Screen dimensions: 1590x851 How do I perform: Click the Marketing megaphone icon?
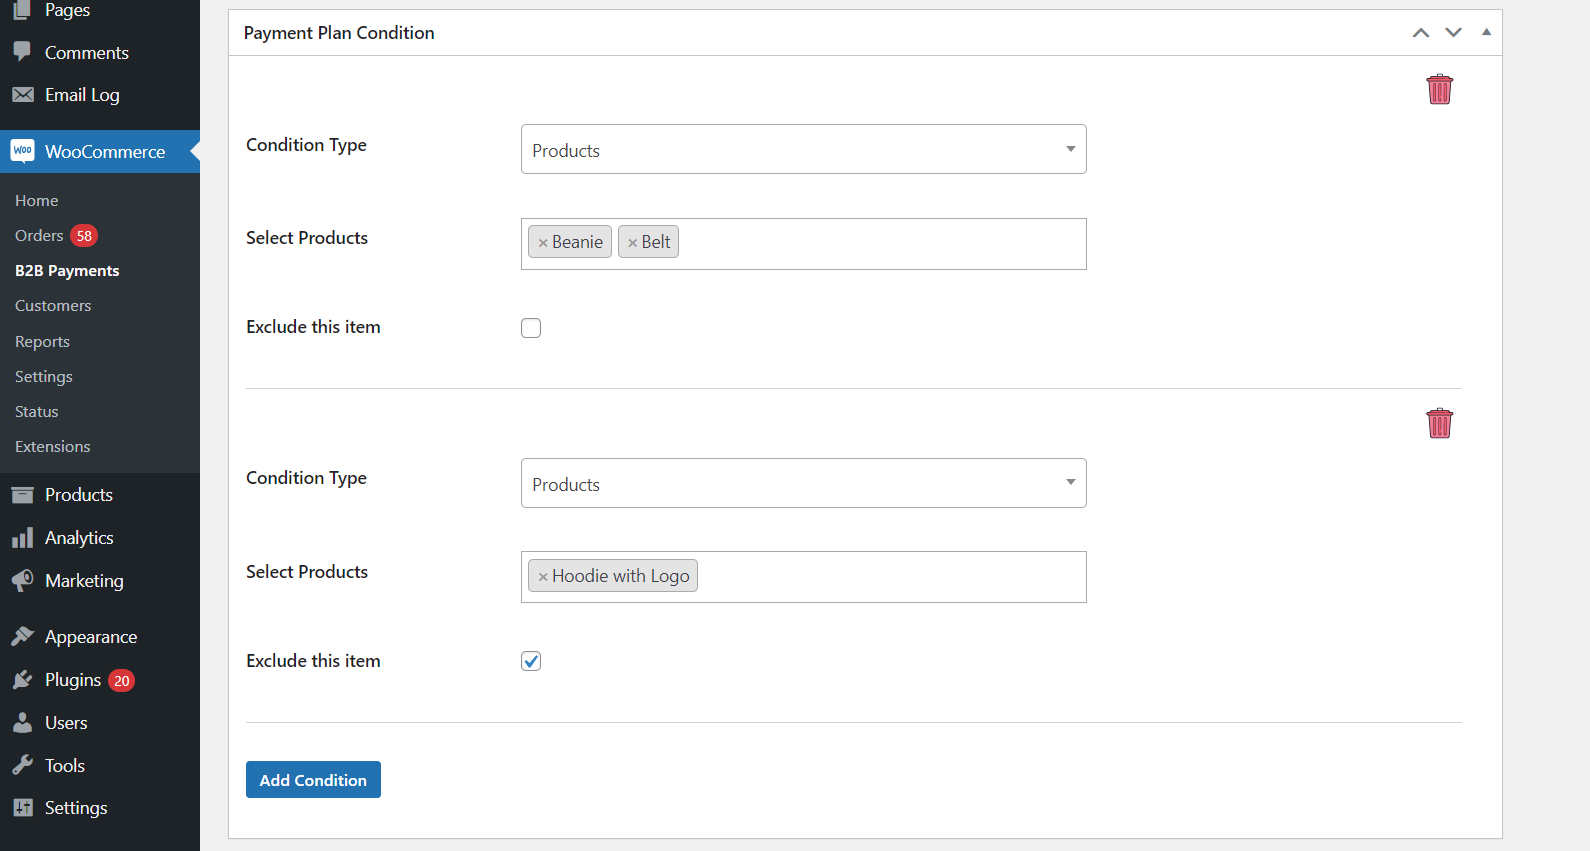pyautogui.click(x=22, y=581)
